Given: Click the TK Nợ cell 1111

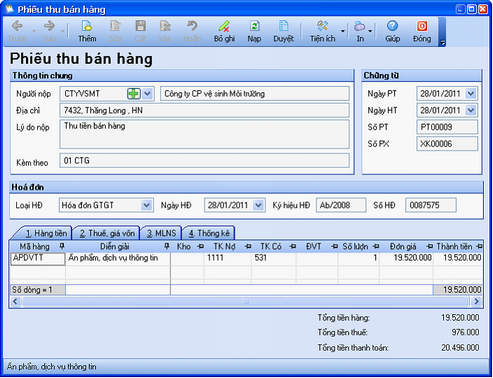Looking at the screenshot, I should tap(228, 259).
